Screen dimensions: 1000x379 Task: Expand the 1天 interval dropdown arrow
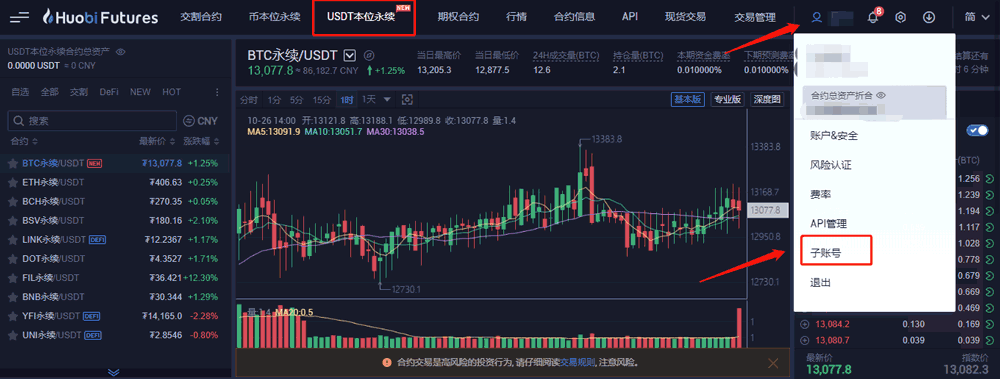[386, 100]
